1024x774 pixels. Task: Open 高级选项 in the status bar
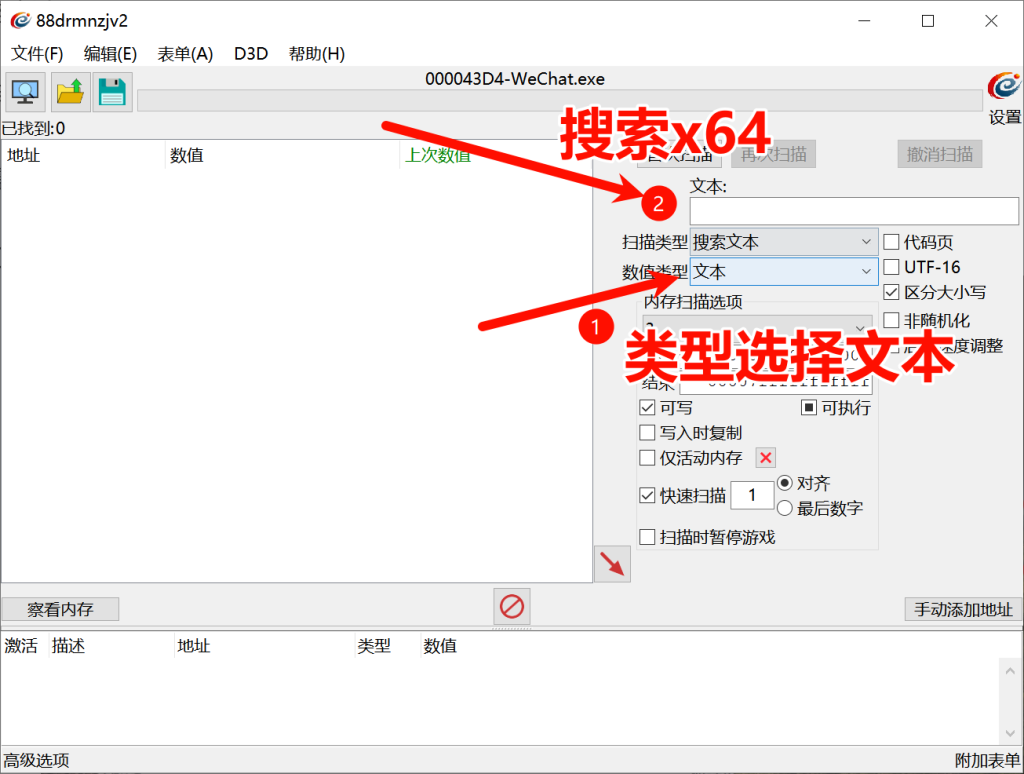37,760
